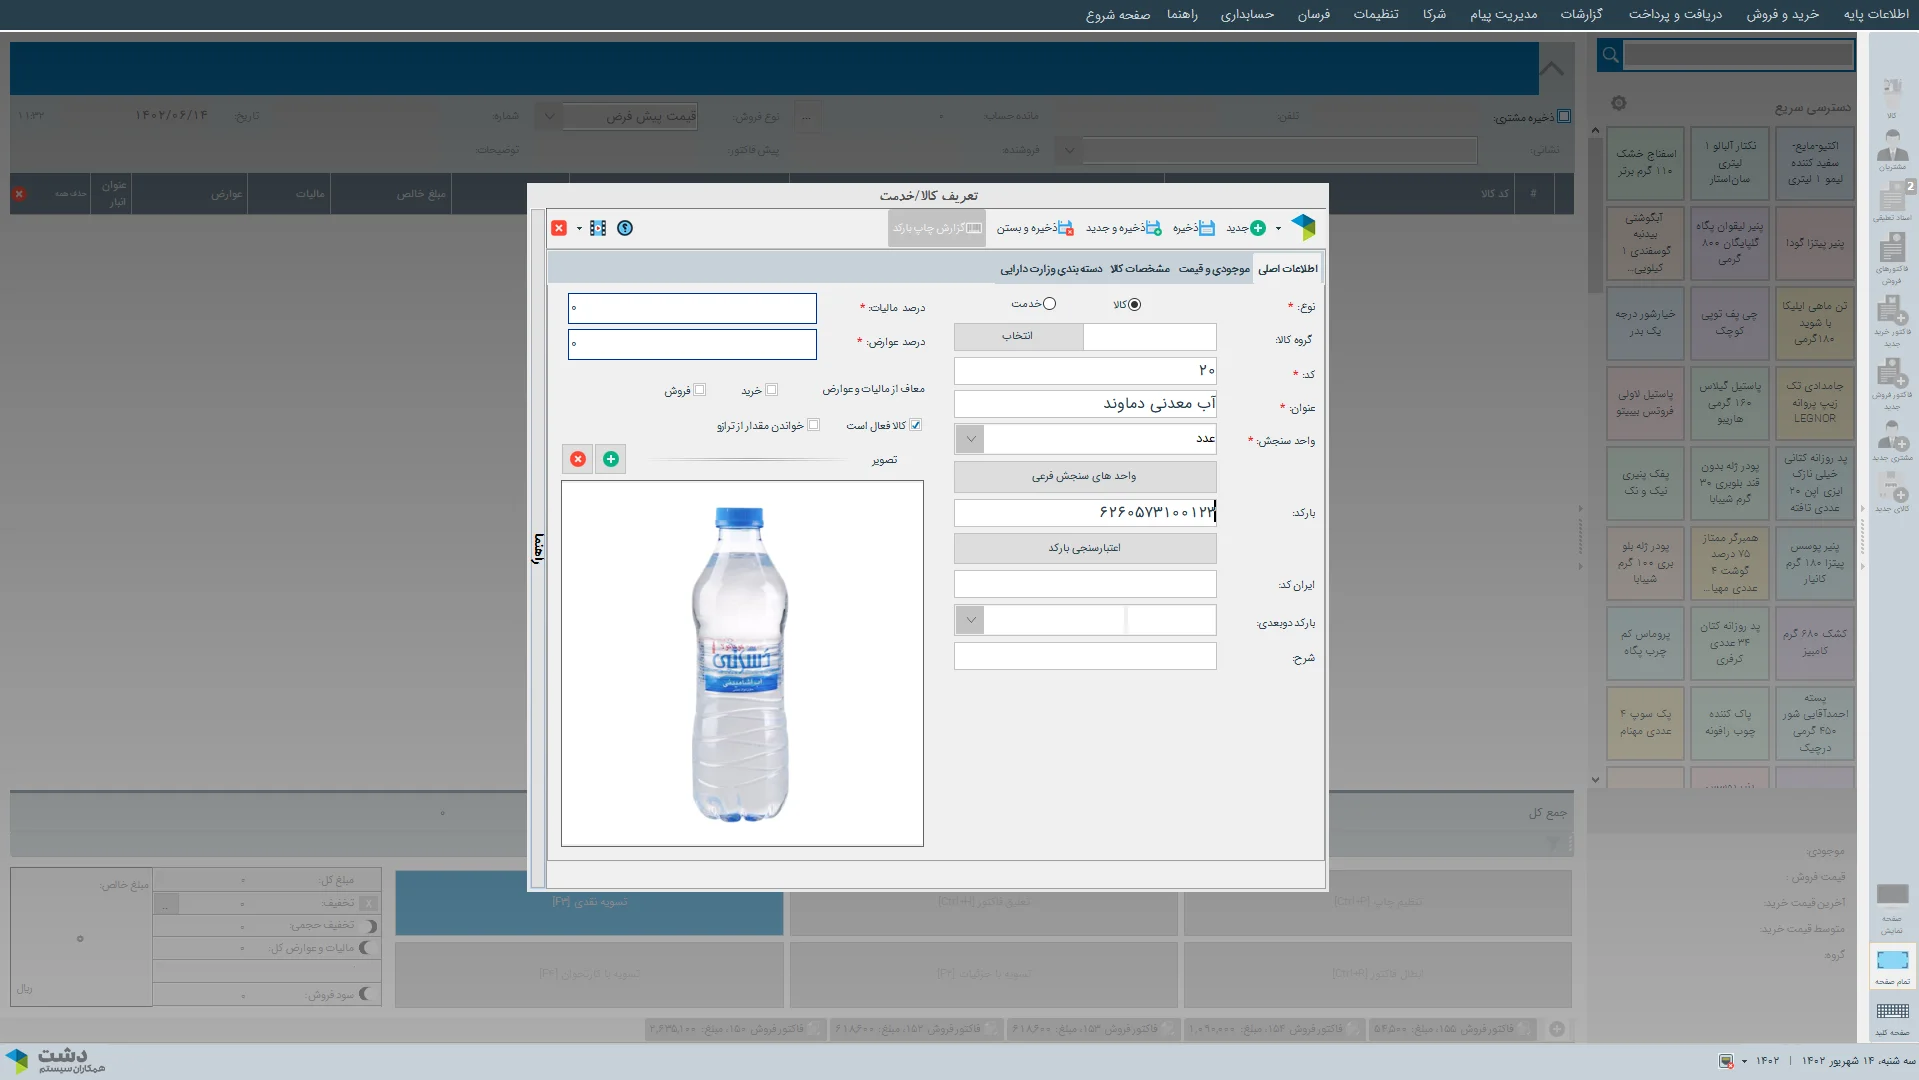Image resolution: width=1919 pixels, height=1080 pixels.
Task: Select the خدمت (service) radio button
Action: pos(1049,304)
